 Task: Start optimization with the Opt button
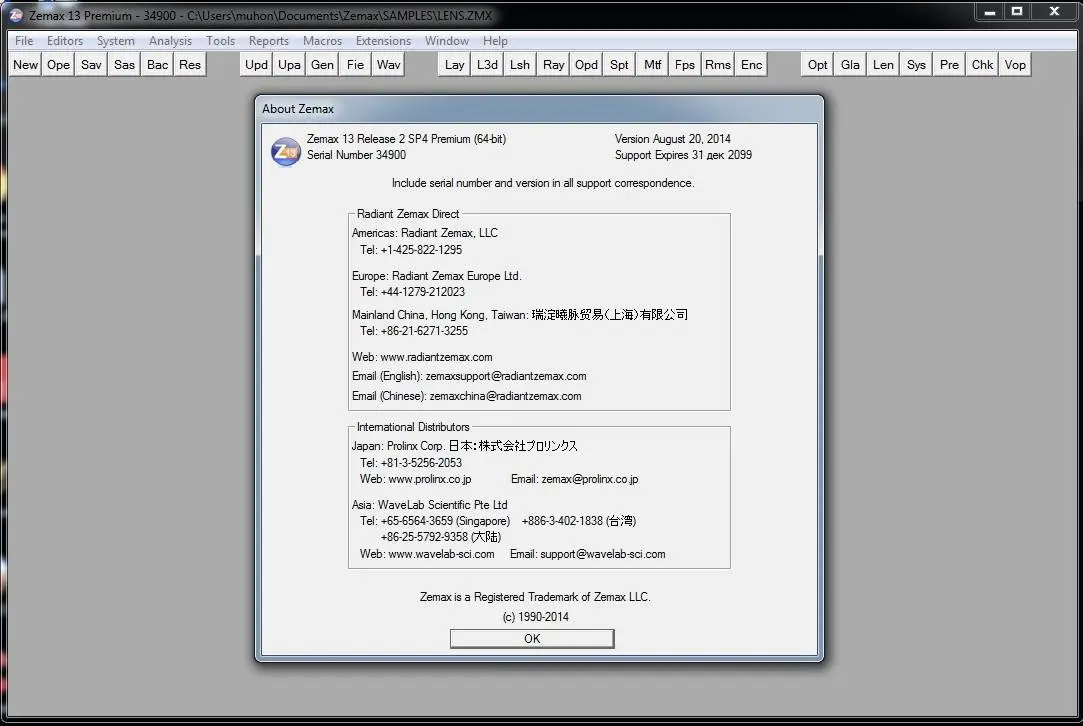click(818, 65)
